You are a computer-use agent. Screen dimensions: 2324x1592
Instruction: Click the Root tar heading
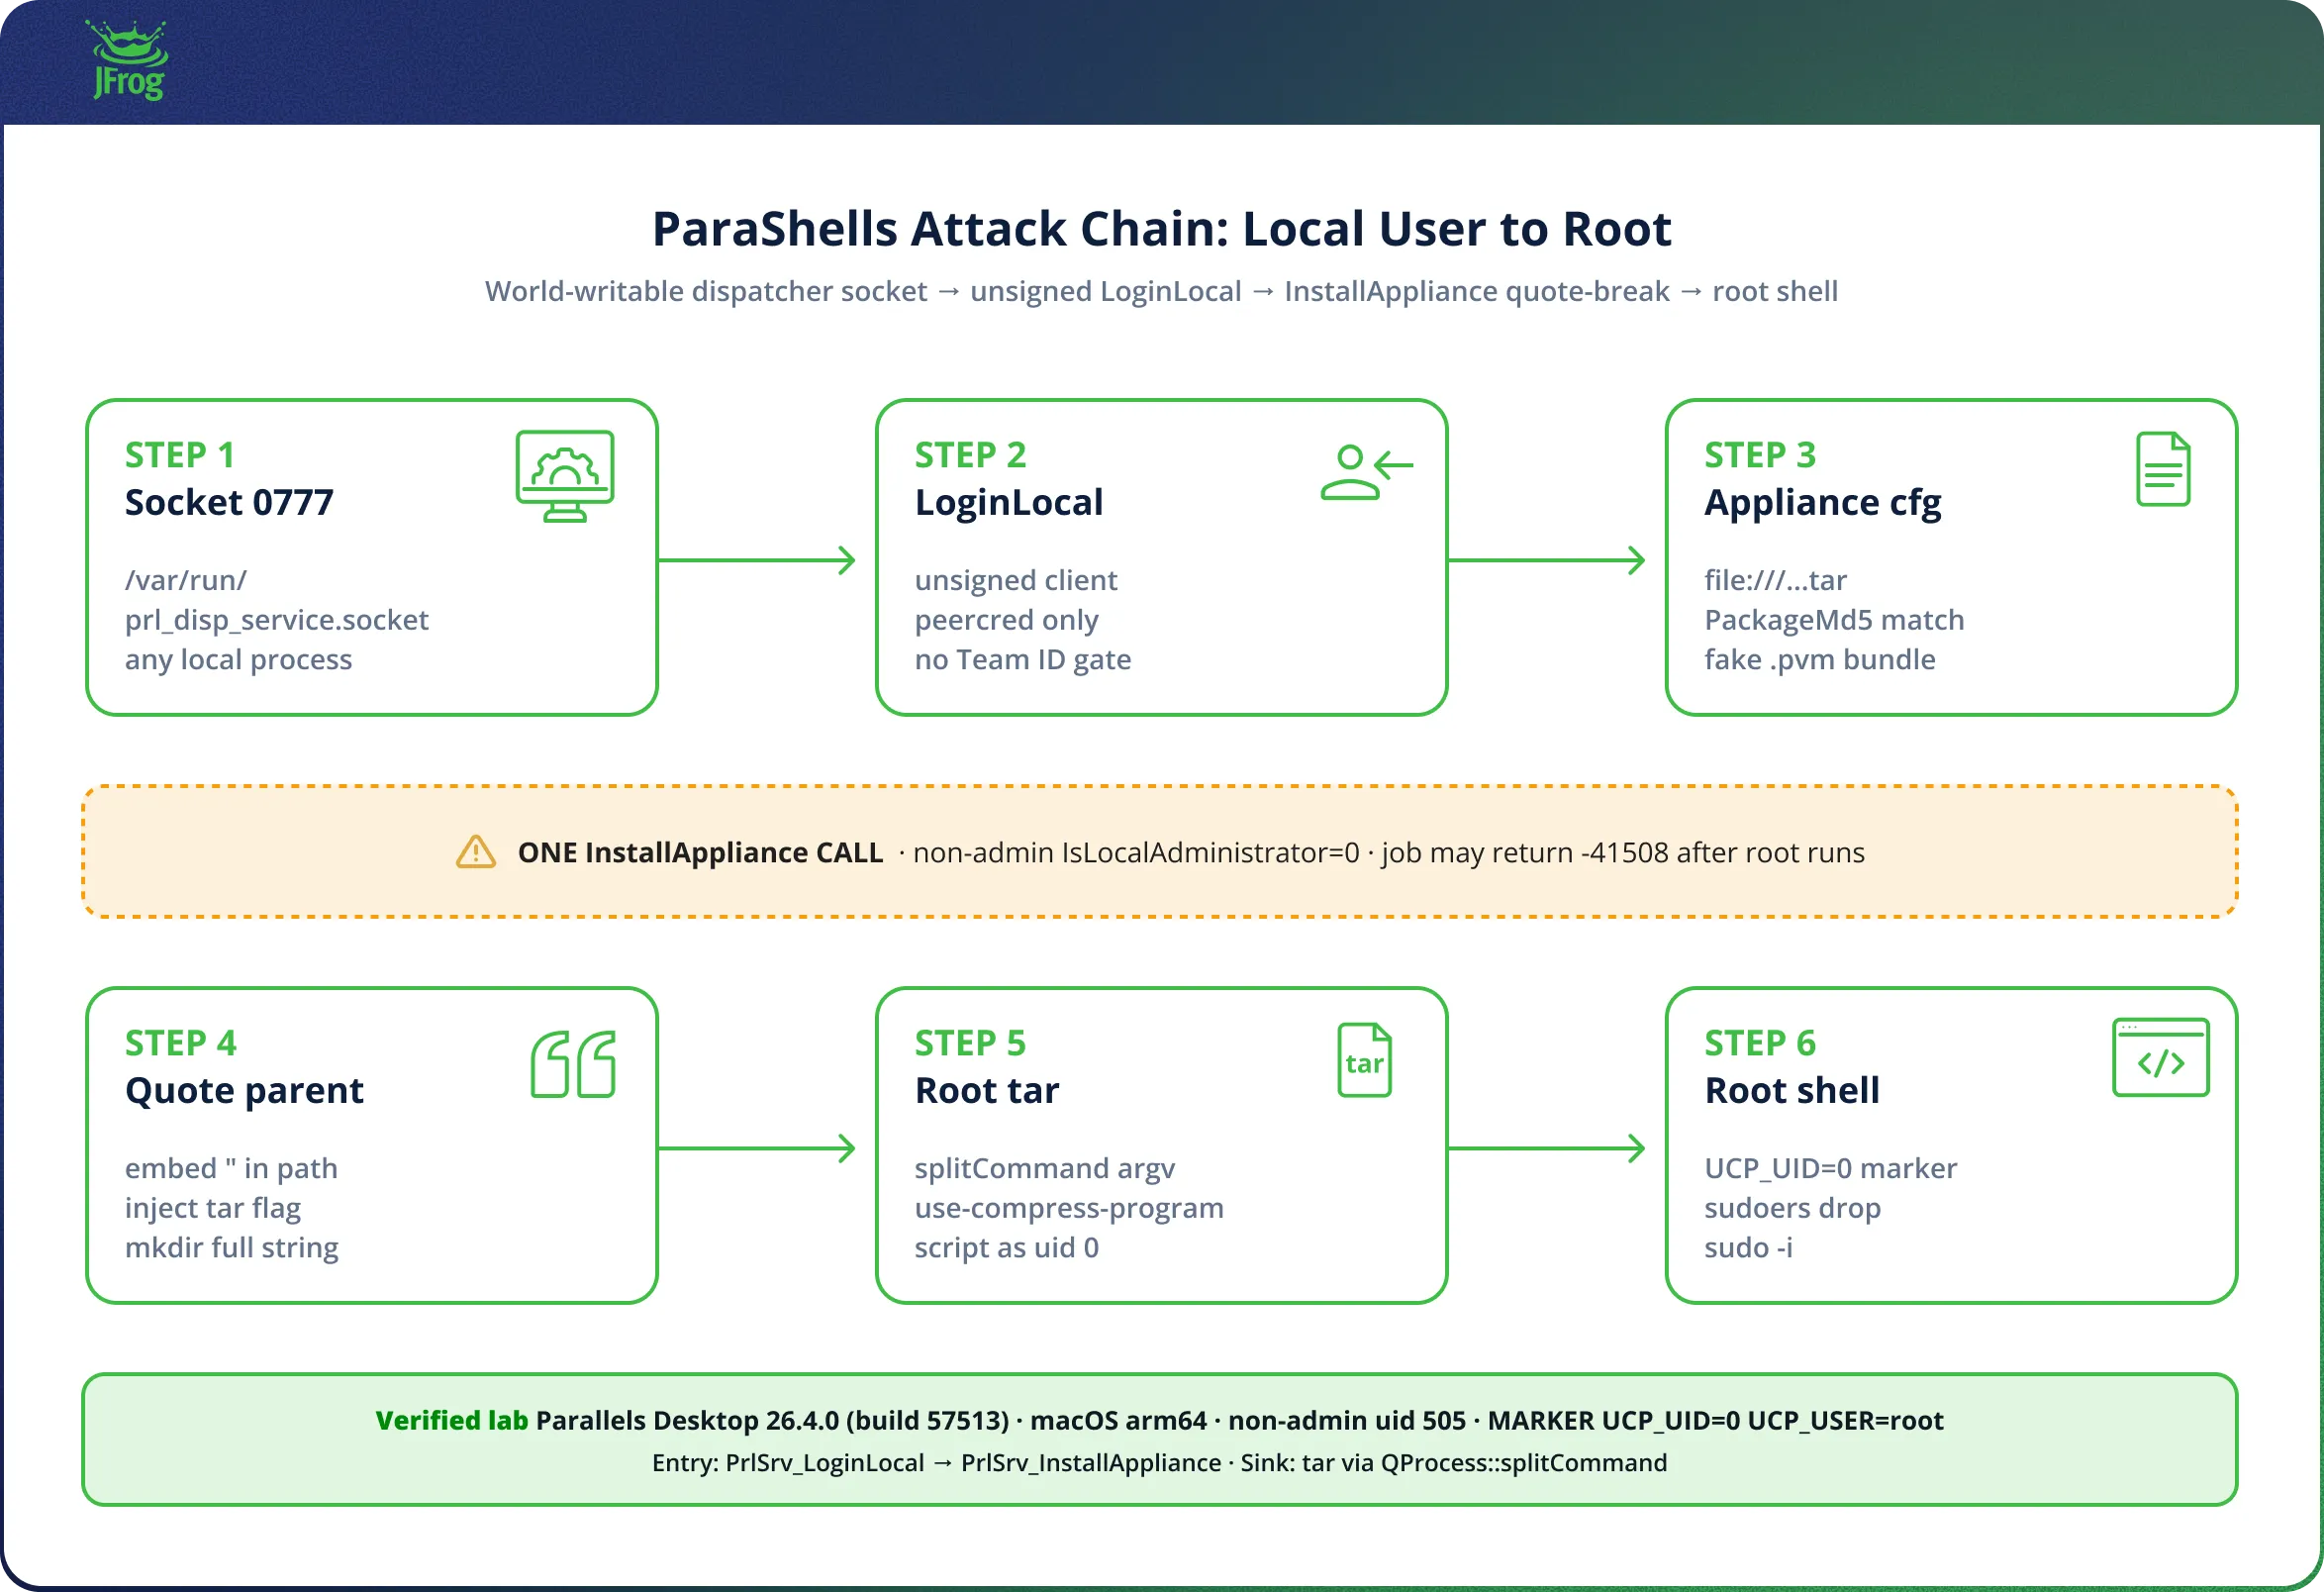tap(987, 1090)
